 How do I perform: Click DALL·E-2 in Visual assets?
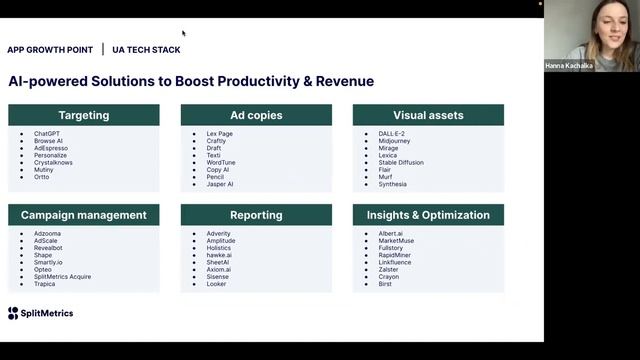(391, 133)
